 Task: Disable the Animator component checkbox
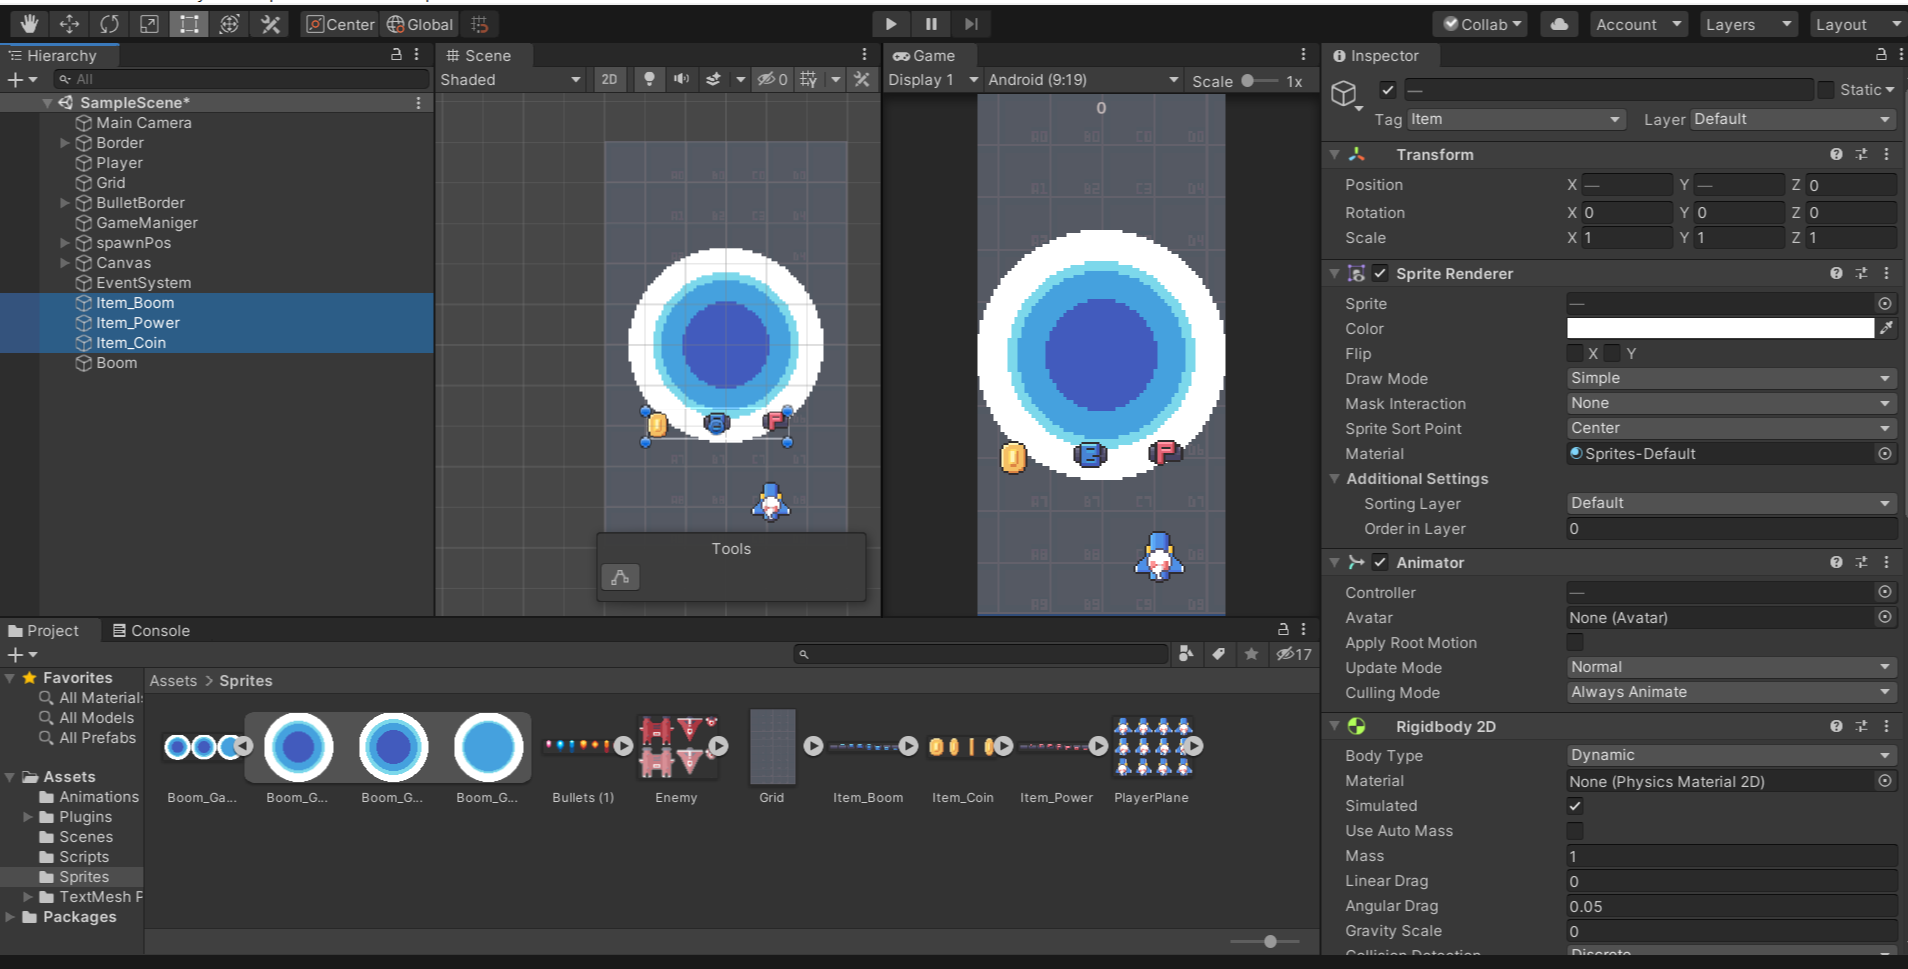pyautogui.click(x=1380, y=562)
